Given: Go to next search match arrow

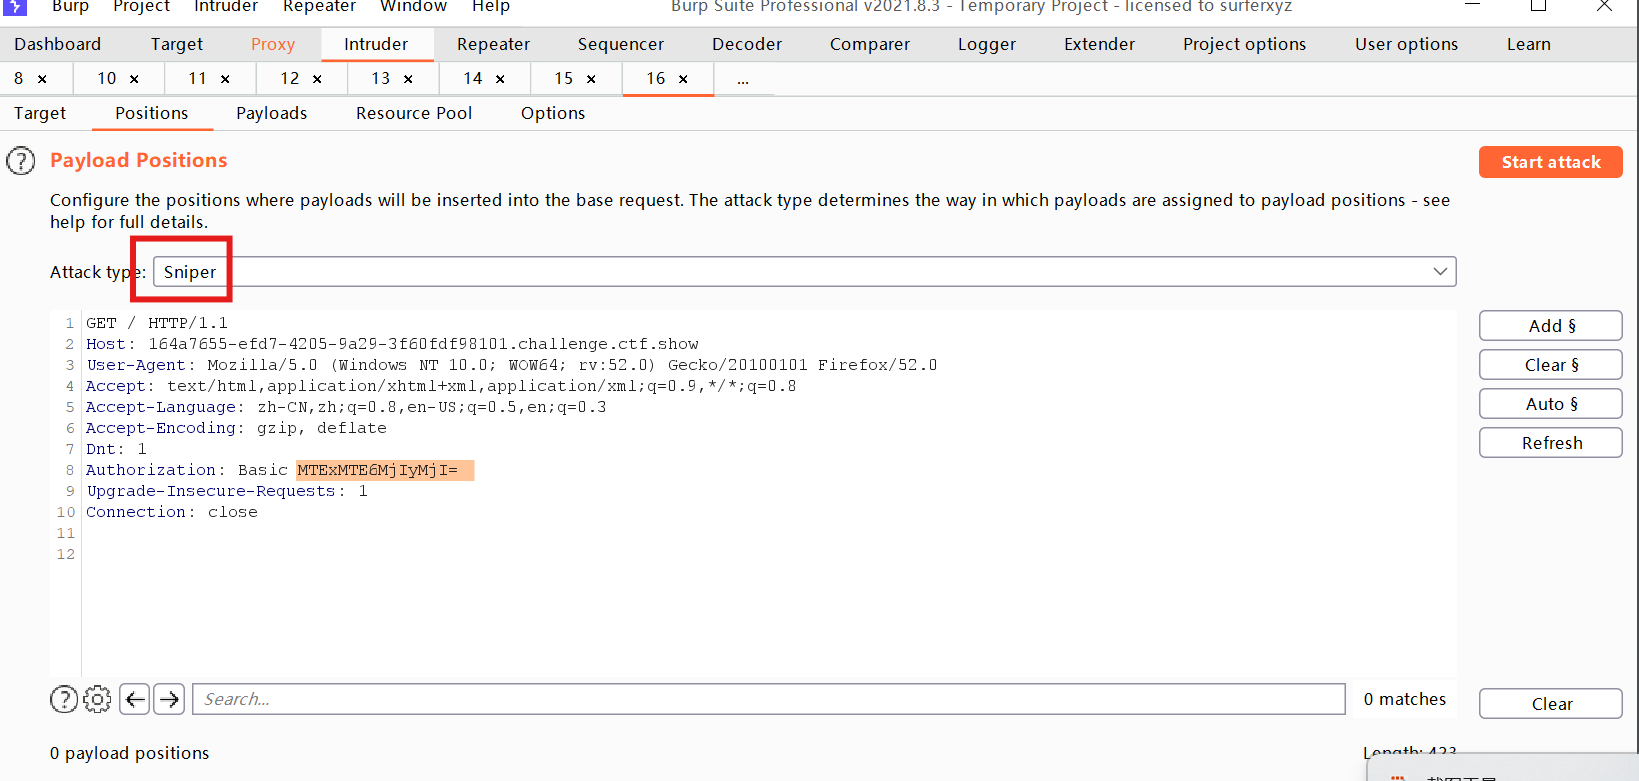Looking at the screenshot, I should pos(170,699).
